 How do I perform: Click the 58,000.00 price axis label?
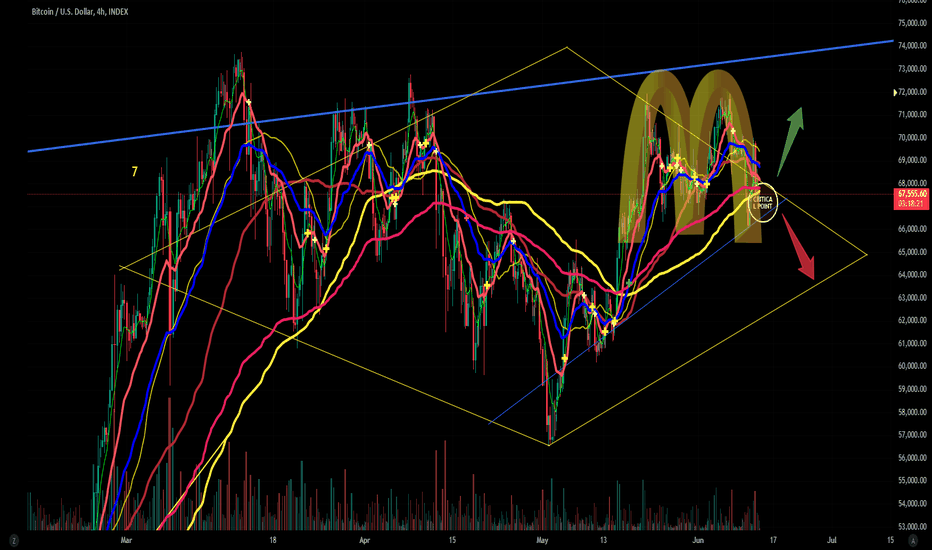coord(912,412)
